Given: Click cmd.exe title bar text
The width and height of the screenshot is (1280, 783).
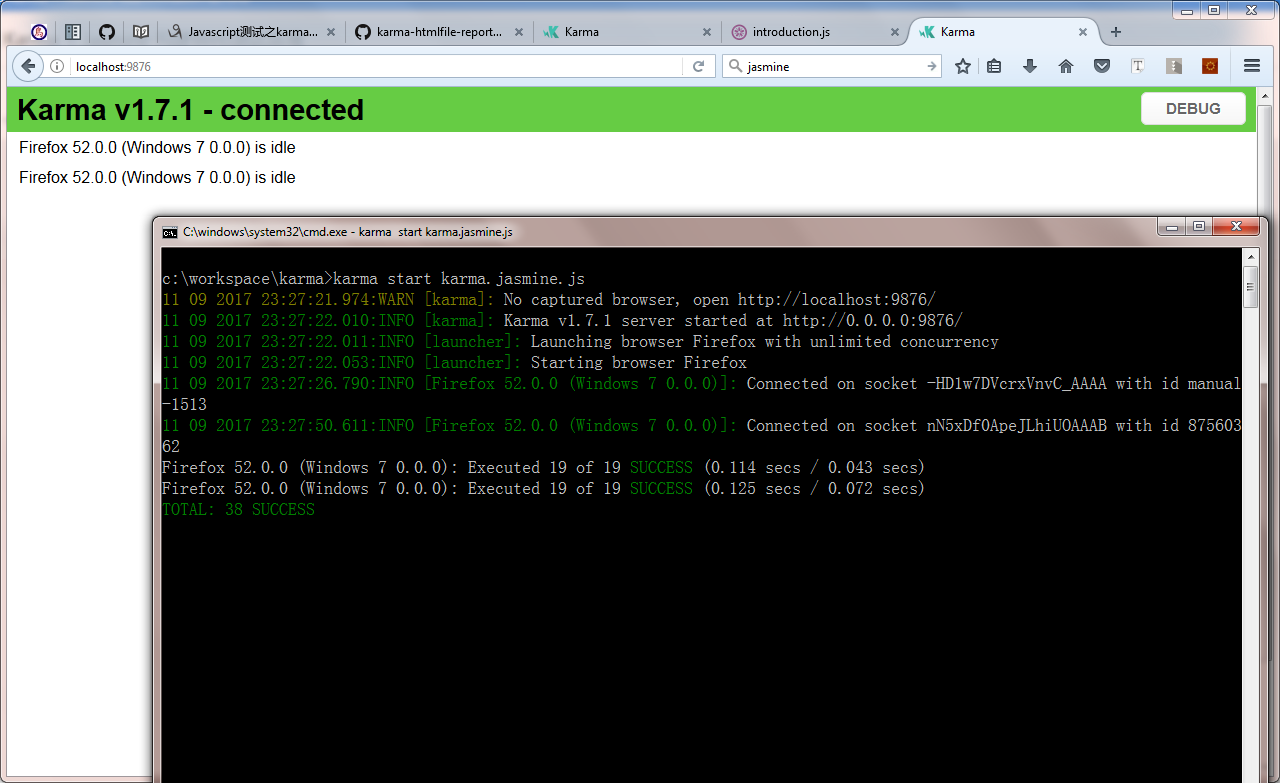Looking at the screenshot, I should [x=348, y=232].
